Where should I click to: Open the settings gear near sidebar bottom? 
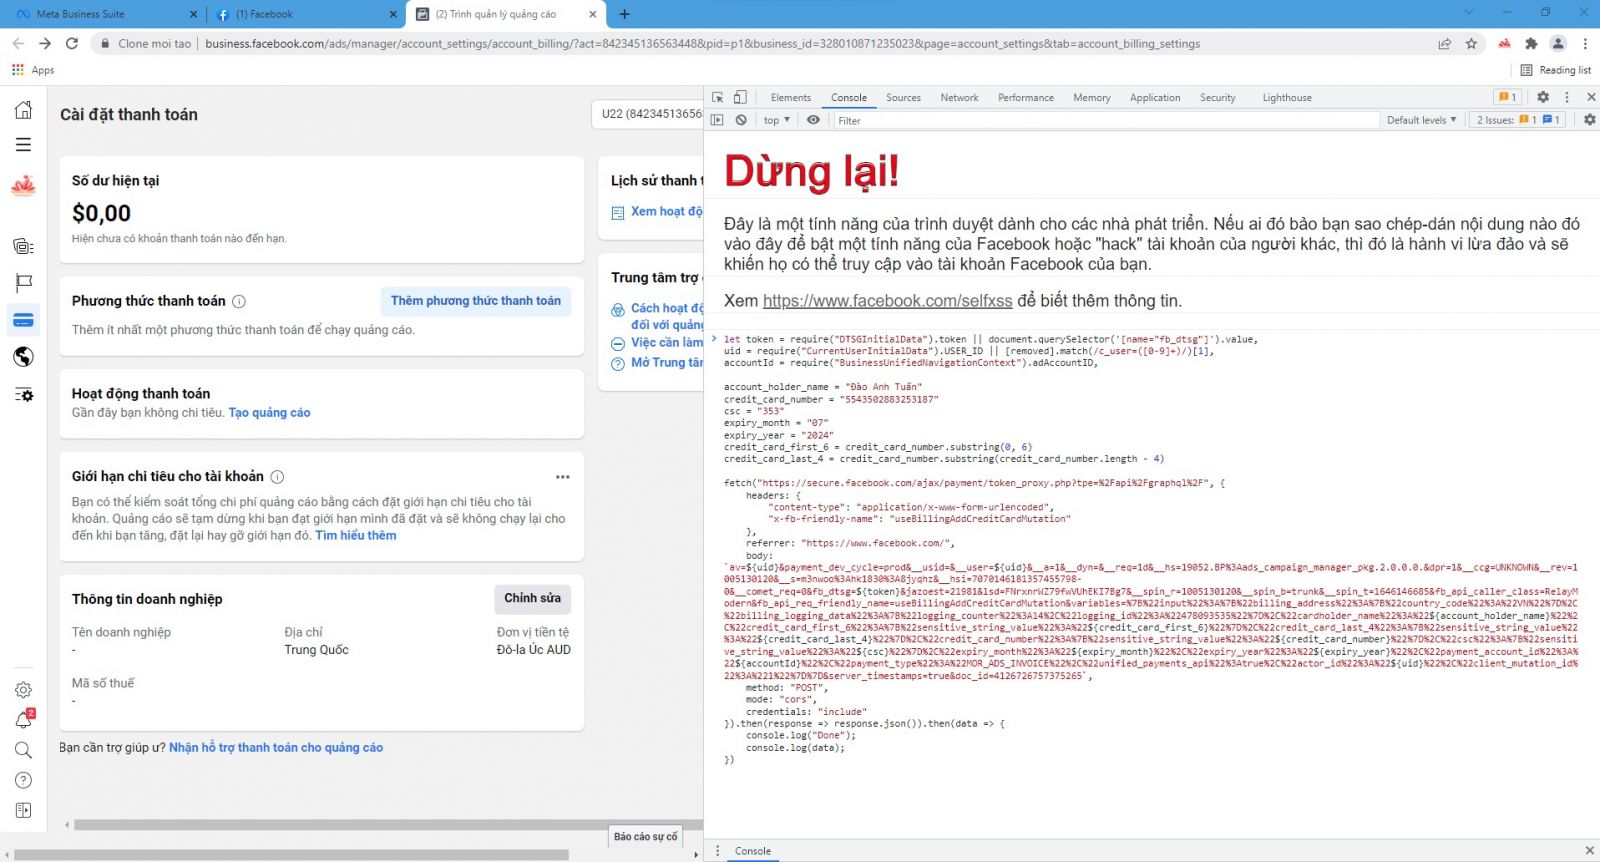click(23, 690)
